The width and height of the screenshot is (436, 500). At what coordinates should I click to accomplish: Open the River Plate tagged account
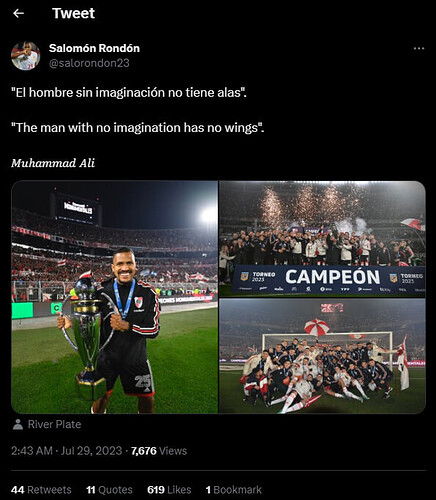[54, 424]
